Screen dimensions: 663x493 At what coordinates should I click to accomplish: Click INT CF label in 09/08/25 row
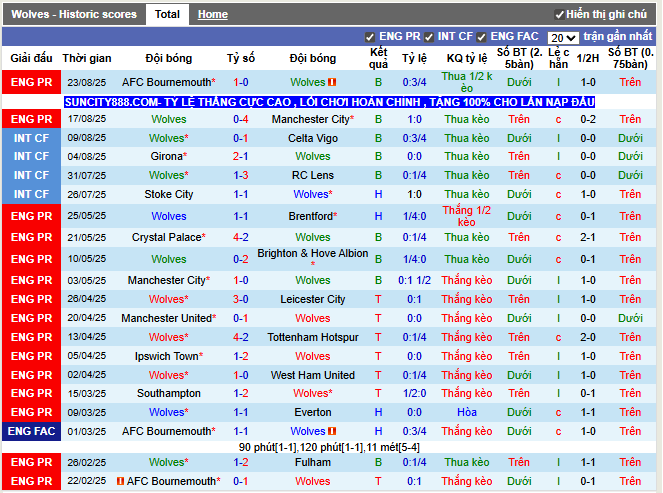[x=31, y=138]
